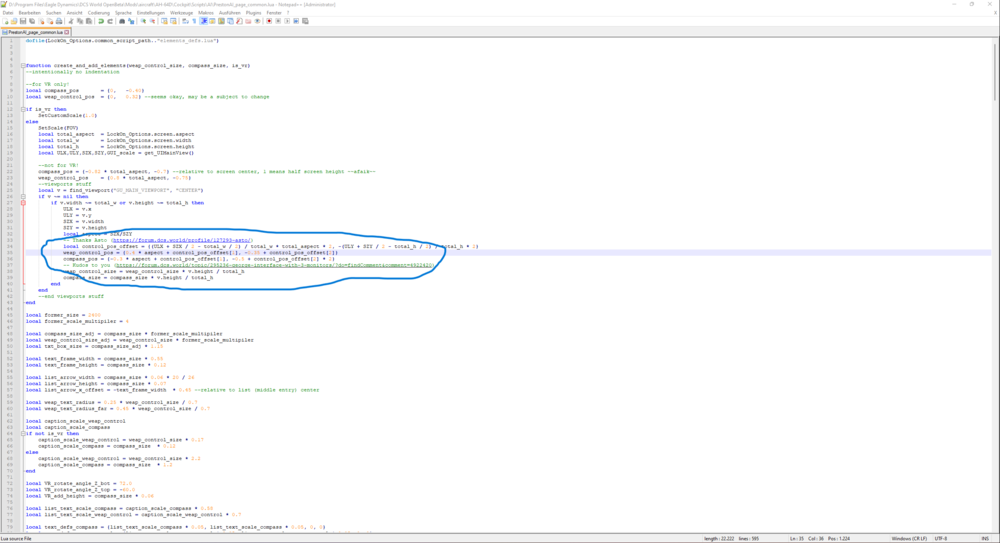Click the Print toolbar icon

(59, 21)
